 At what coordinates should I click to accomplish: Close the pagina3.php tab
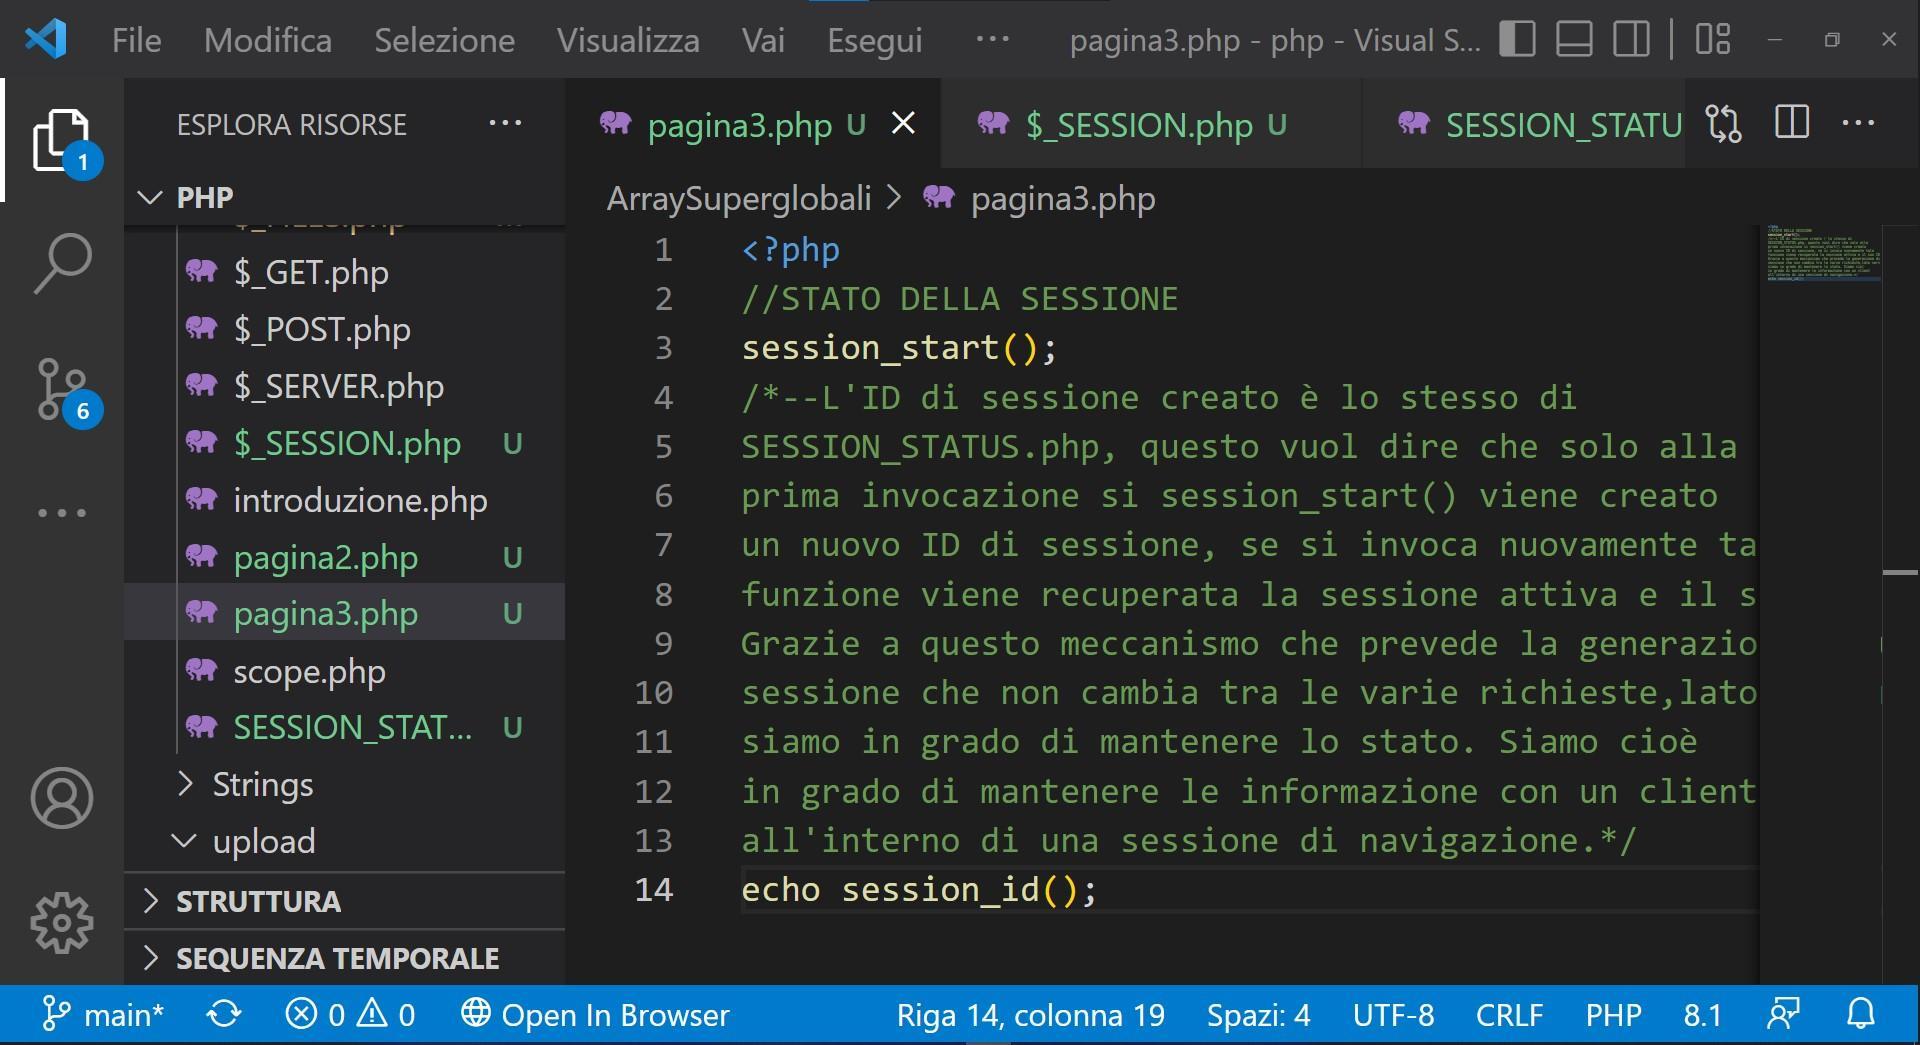pyautogui.click(x=903, y=123)
